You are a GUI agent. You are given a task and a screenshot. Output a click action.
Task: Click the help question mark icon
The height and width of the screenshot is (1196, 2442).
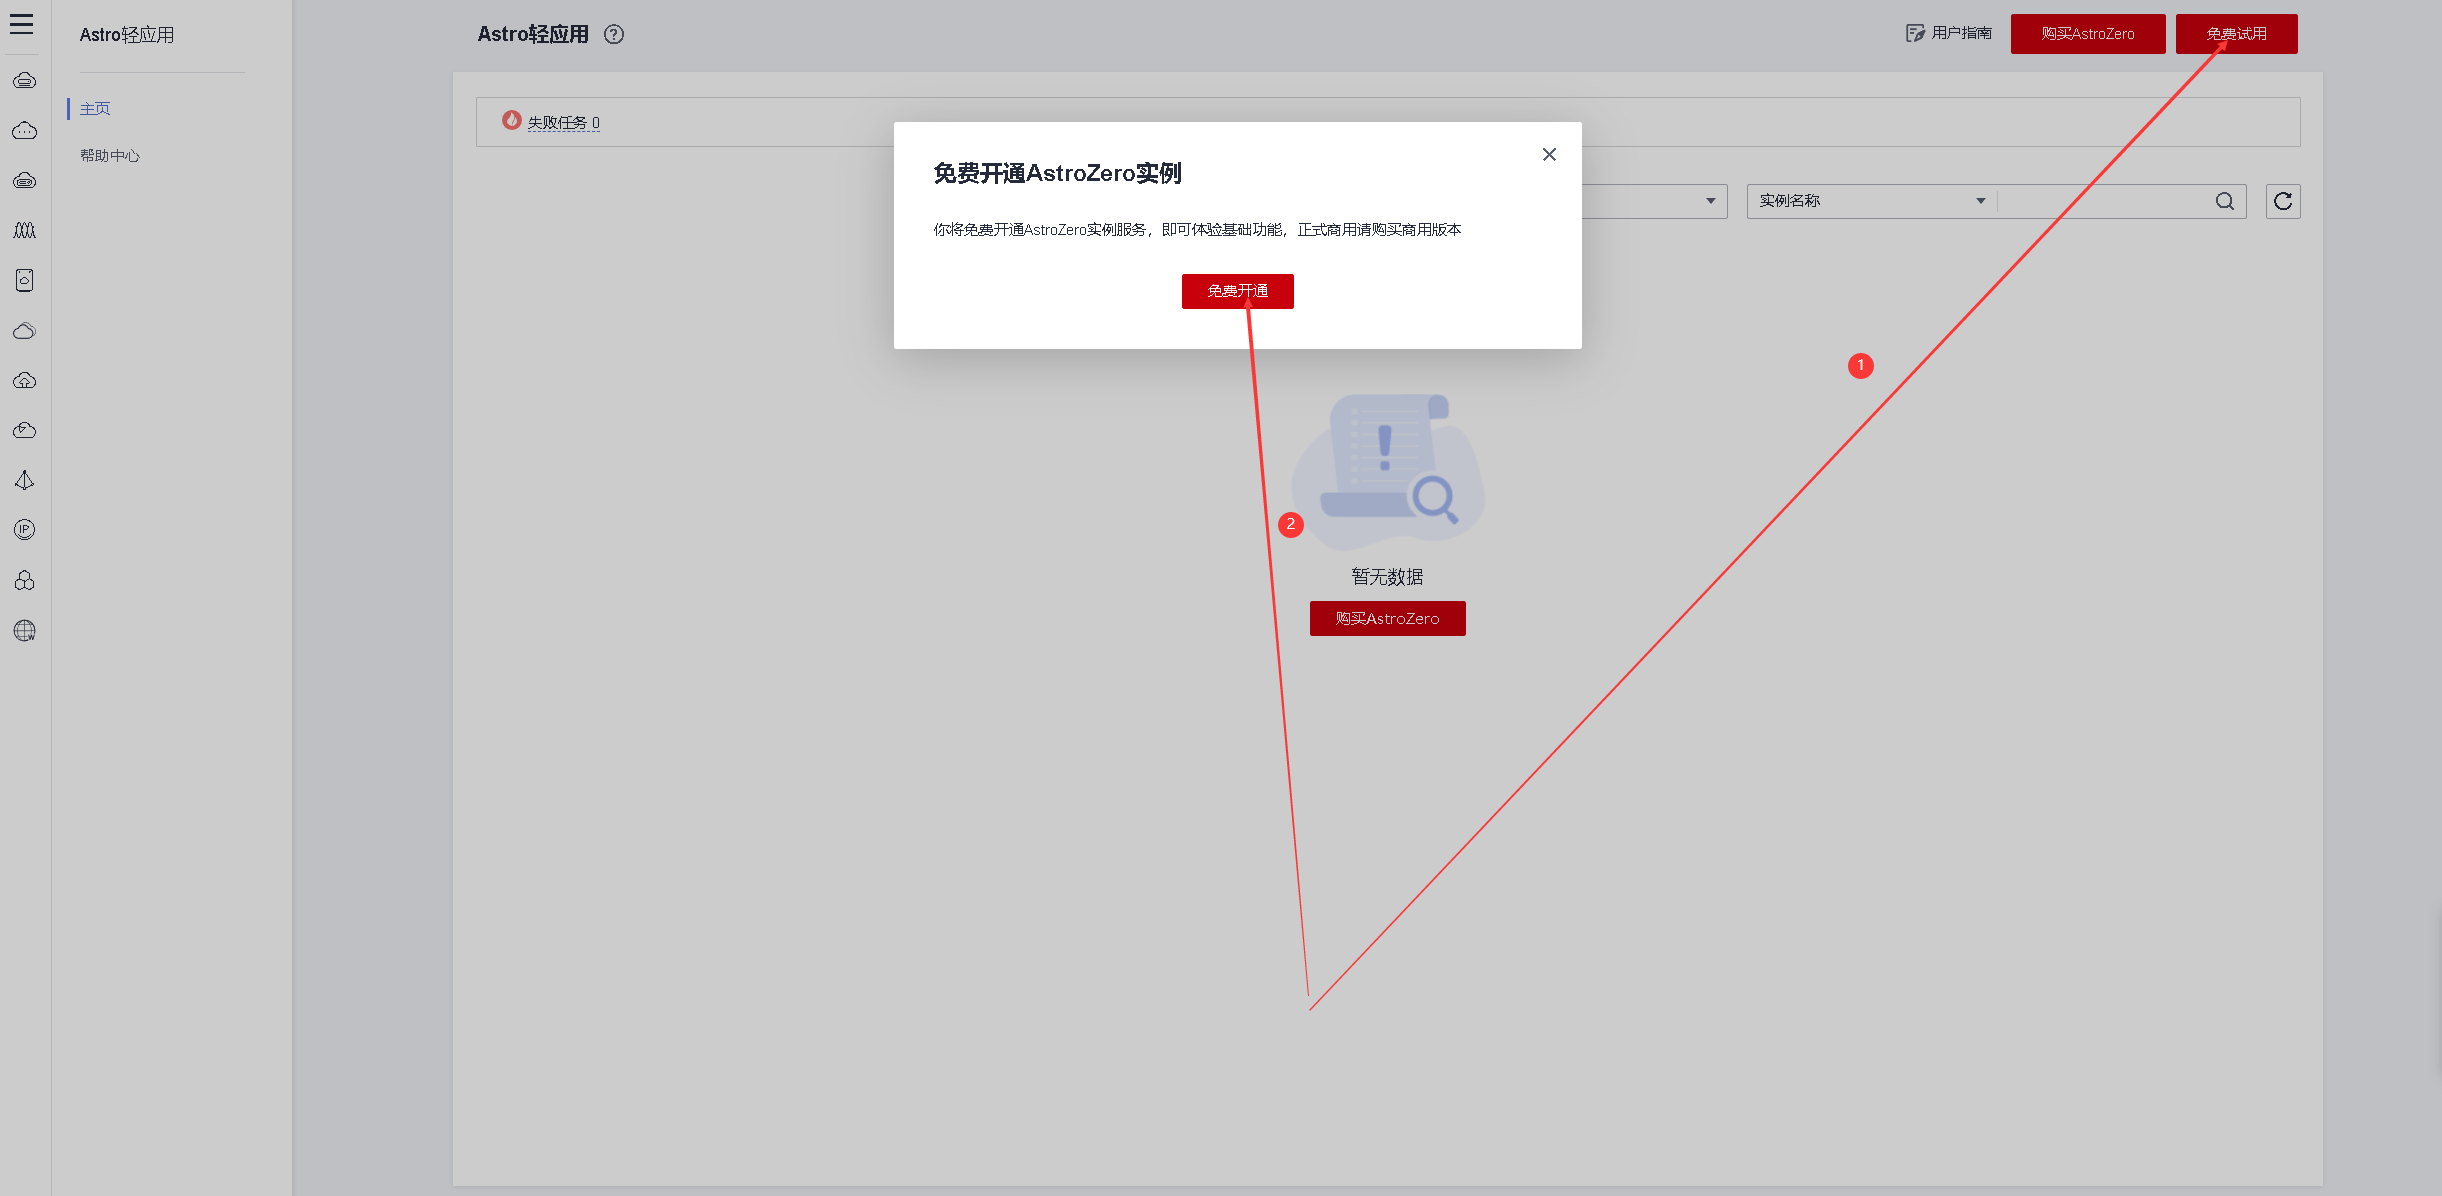614,34
